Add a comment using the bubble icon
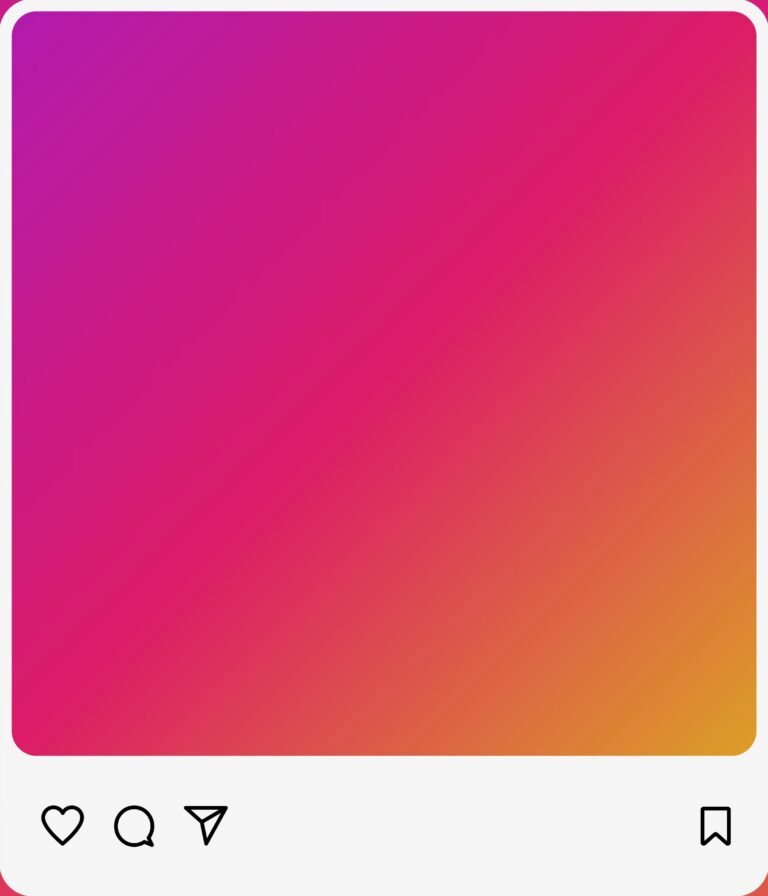 click(134, 826)
